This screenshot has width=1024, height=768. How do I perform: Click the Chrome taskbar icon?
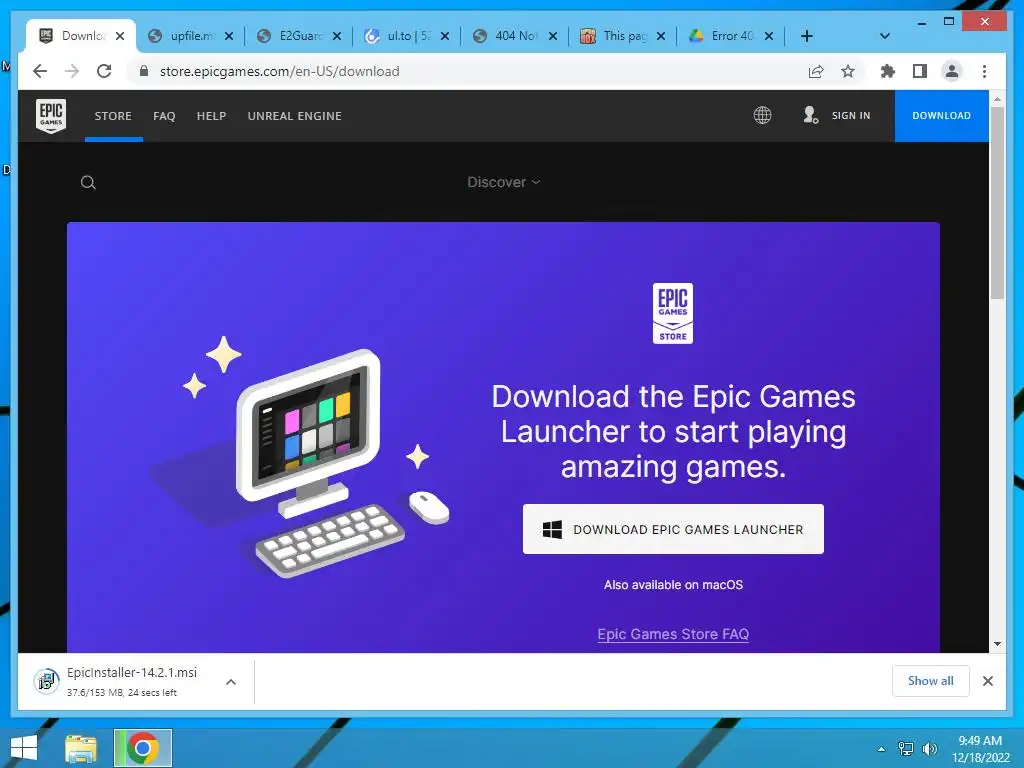(143, 748)
